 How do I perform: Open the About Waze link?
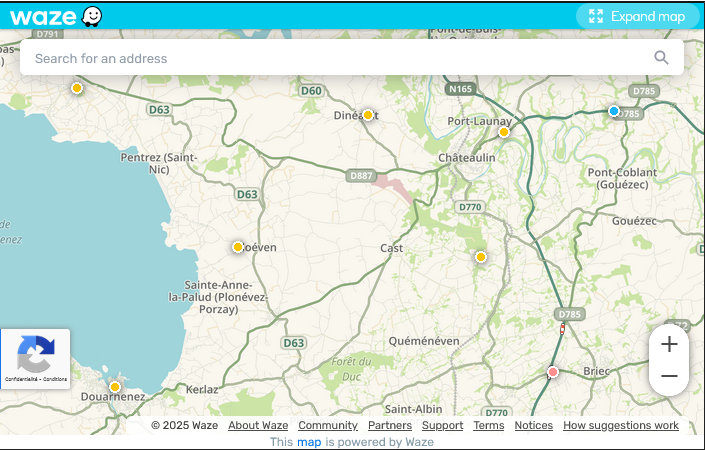(258, 425)
